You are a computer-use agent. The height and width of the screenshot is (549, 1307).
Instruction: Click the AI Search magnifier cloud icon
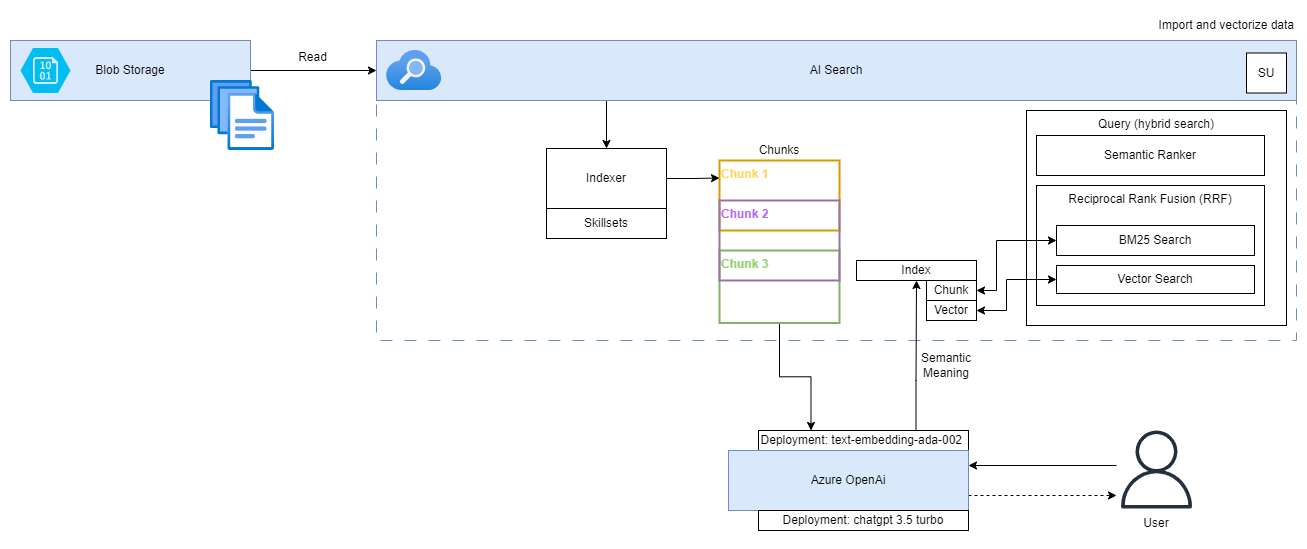pos(414,70)
